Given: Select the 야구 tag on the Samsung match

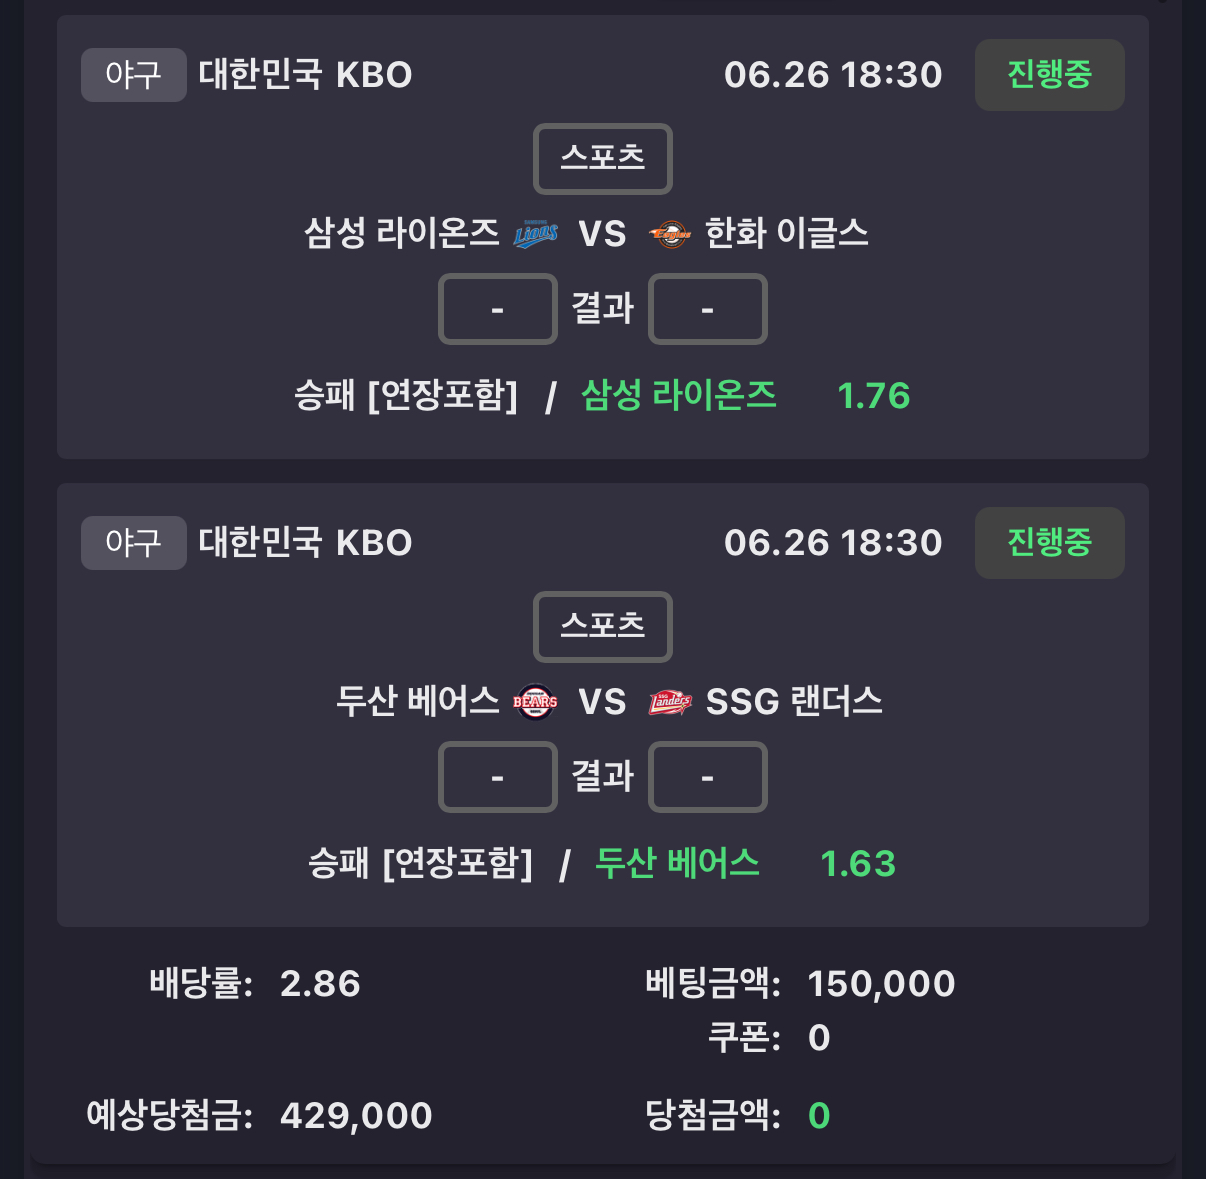Looking at the screenshot, I should click(x=133, y=75).
